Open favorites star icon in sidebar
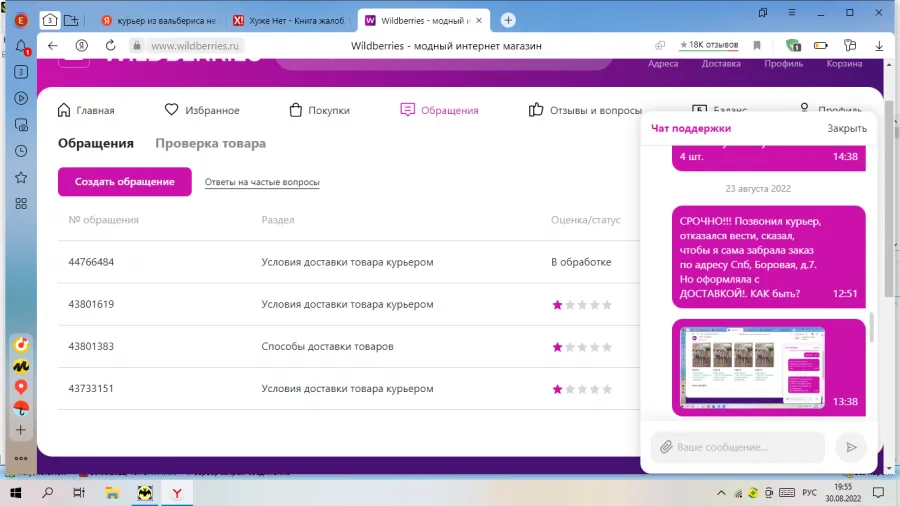Viewport: 900px width, 506px height. (x=21, y=177)
